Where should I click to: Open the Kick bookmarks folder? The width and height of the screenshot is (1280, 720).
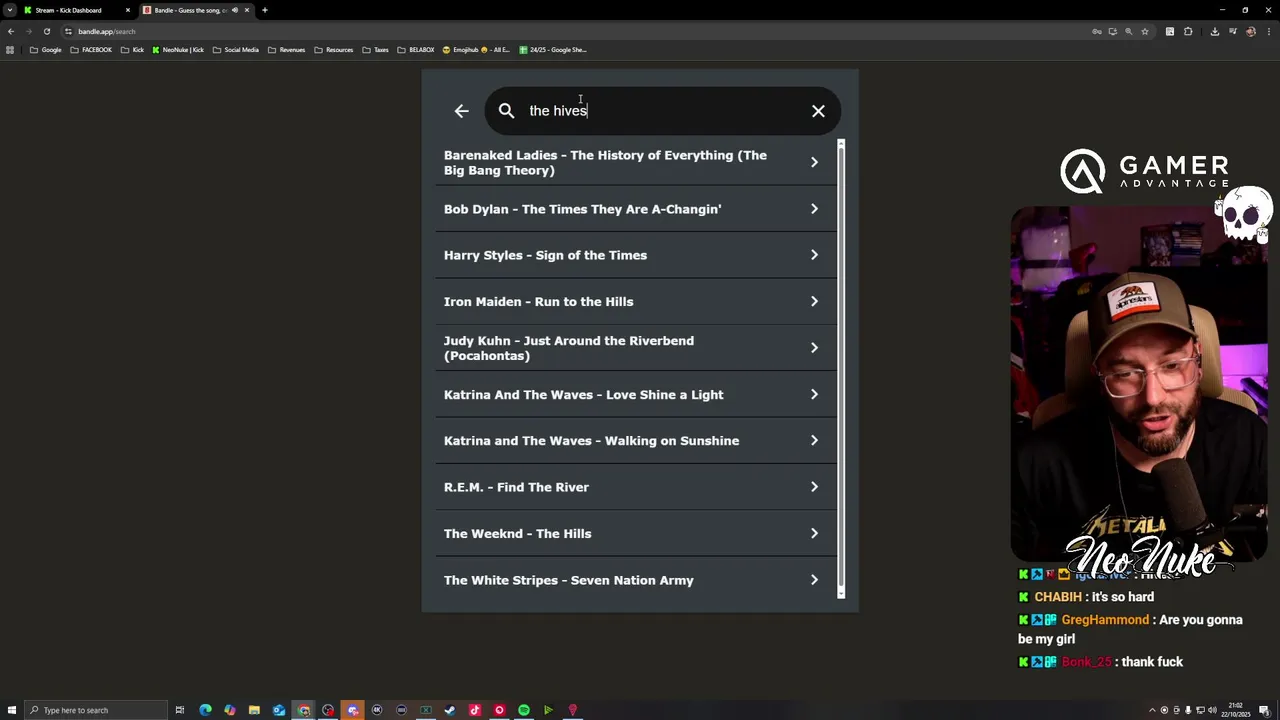coord(132,50)
